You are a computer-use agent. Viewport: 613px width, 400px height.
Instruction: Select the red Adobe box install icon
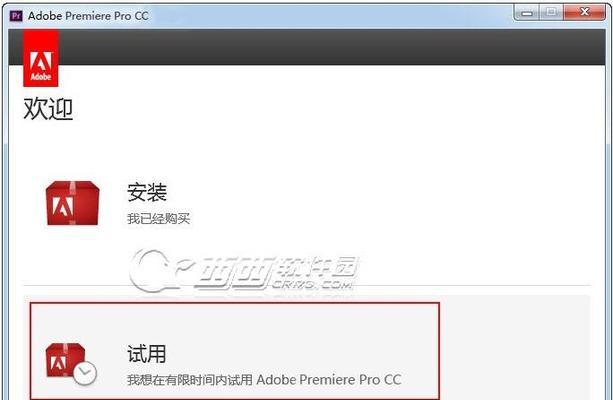tap(72, 203)
